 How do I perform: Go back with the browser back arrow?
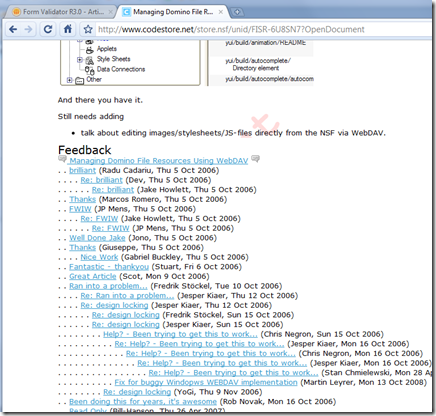tap(13, 29)
